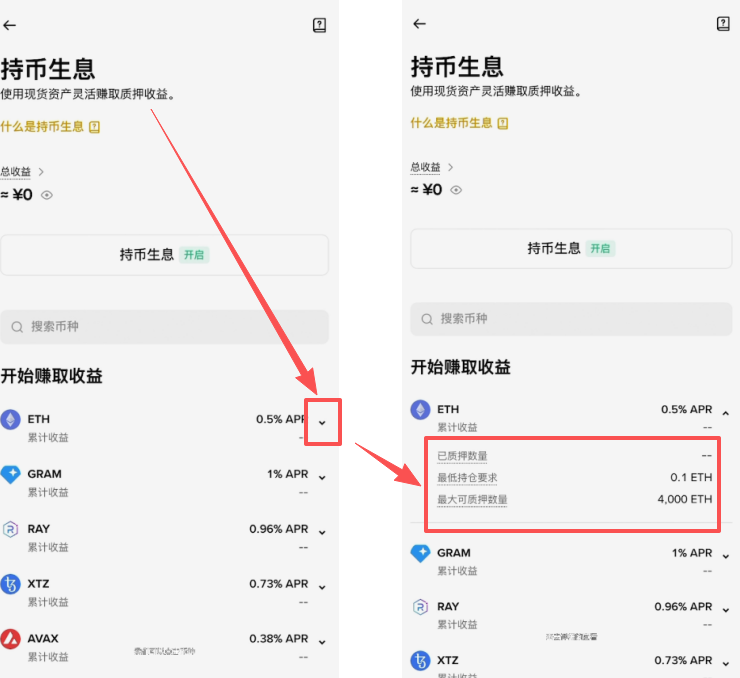740x678 pixels.
Task: Click 4,000 ETH maximum stake value
Action: pos(685,499)
